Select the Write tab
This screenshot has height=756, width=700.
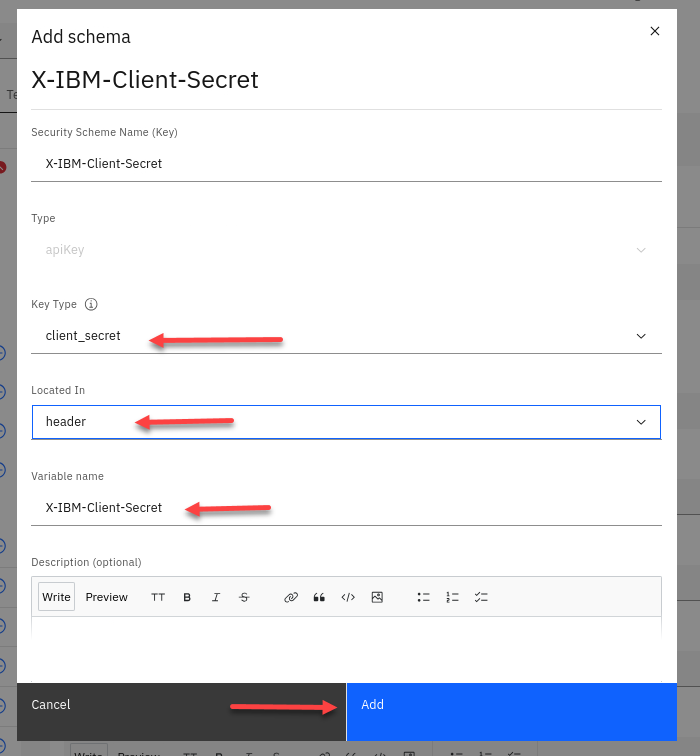56,597
